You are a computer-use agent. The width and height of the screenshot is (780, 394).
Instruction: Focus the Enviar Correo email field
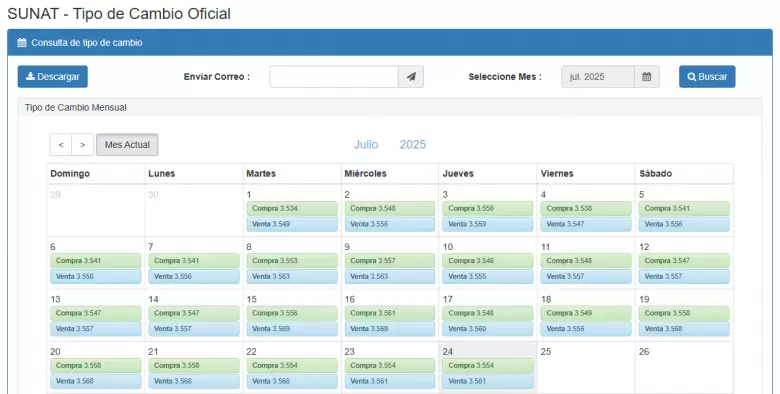(334, 77)
